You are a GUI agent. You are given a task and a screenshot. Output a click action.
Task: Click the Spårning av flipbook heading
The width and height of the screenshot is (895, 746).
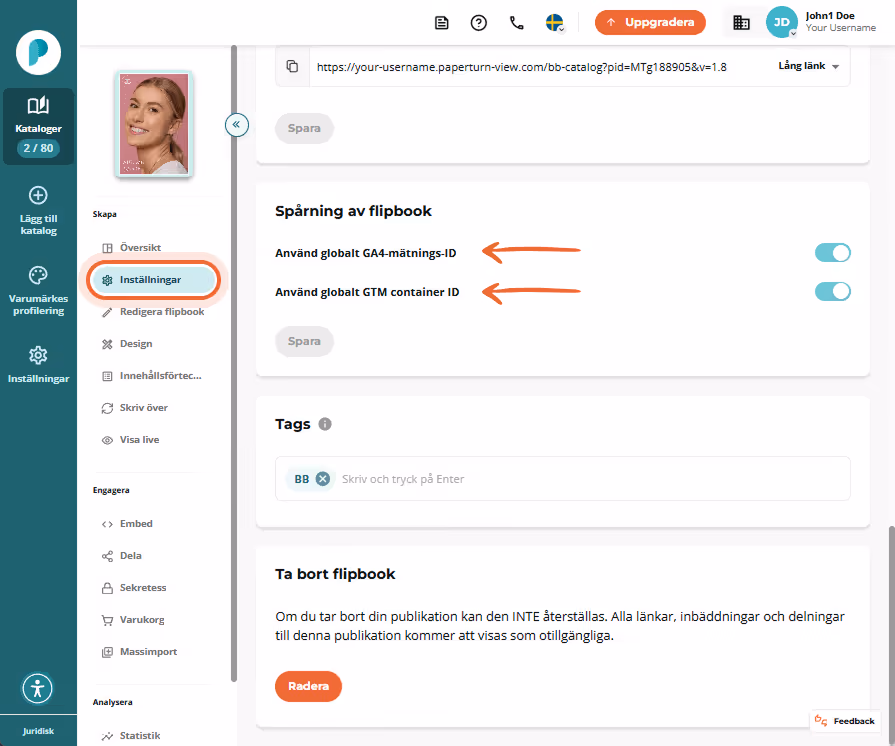[353, 211]
